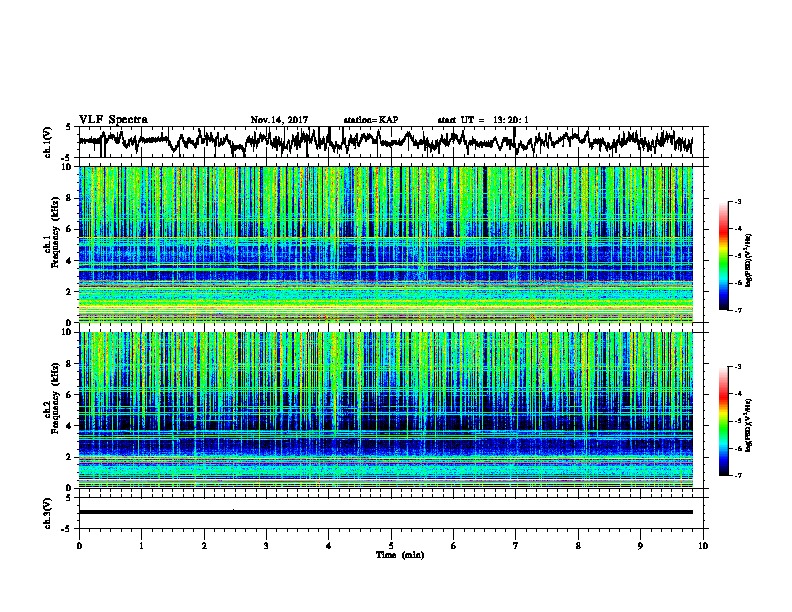Click the ch.1 spectrogram panel
This screenshot has height=612, width=792.
coord(385,244)
